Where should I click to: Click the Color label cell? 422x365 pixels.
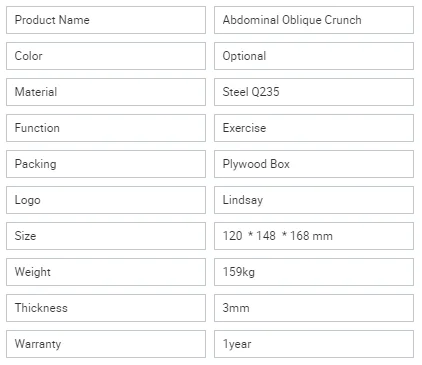click(x=106, y=56)
